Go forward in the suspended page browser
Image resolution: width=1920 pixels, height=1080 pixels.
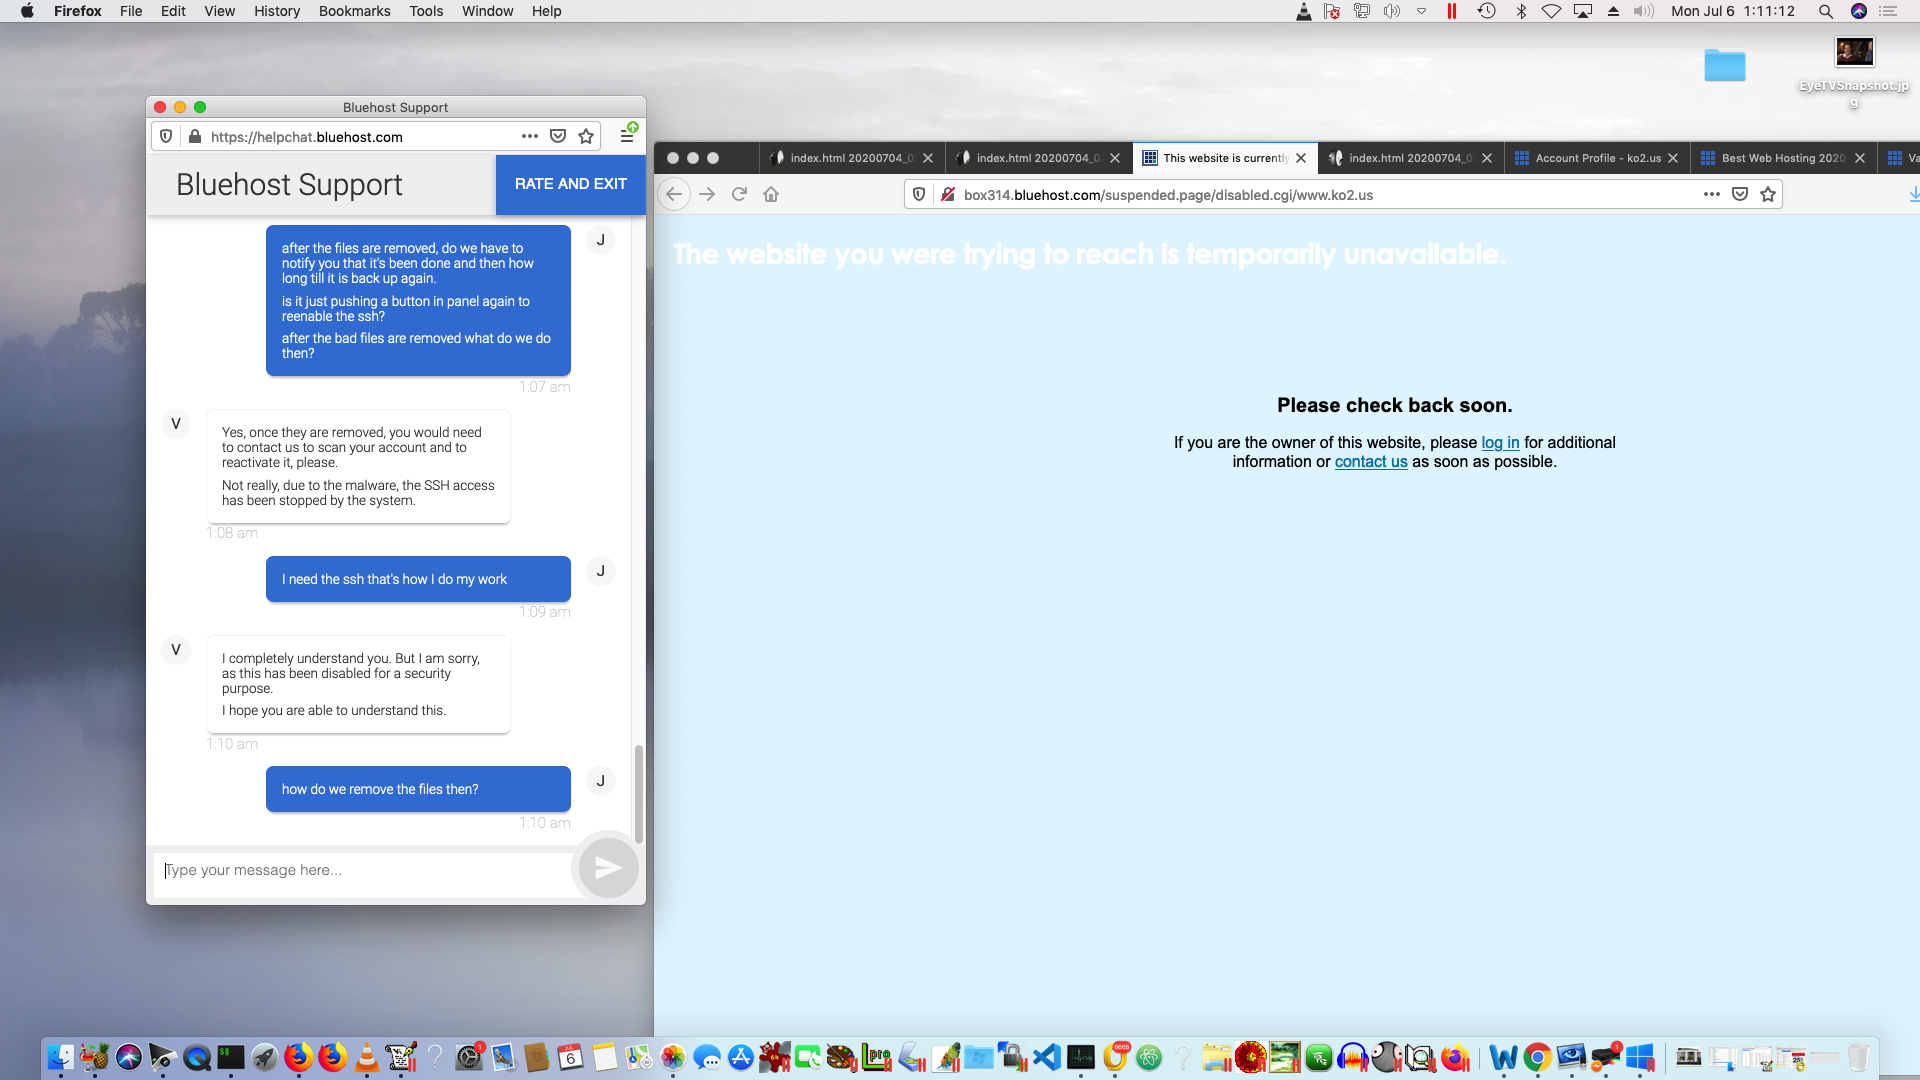coord(707,194)
